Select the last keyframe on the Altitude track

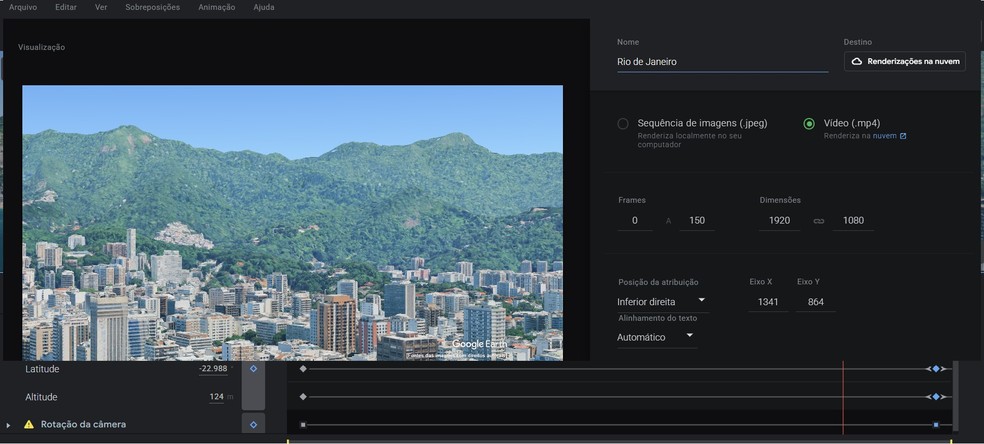[936, 397]
